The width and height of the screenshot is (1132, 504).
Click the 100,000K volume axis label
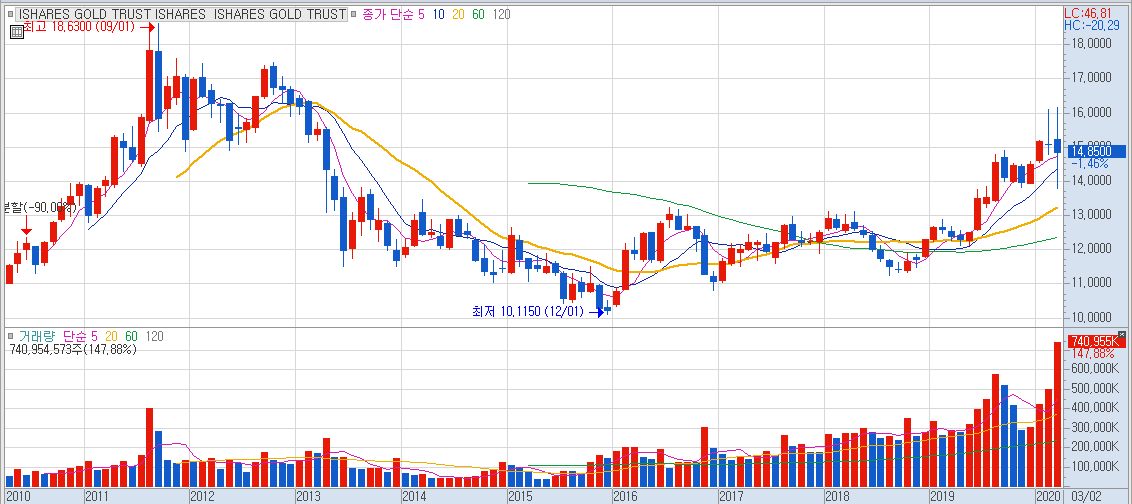(x=1095, y=466)
